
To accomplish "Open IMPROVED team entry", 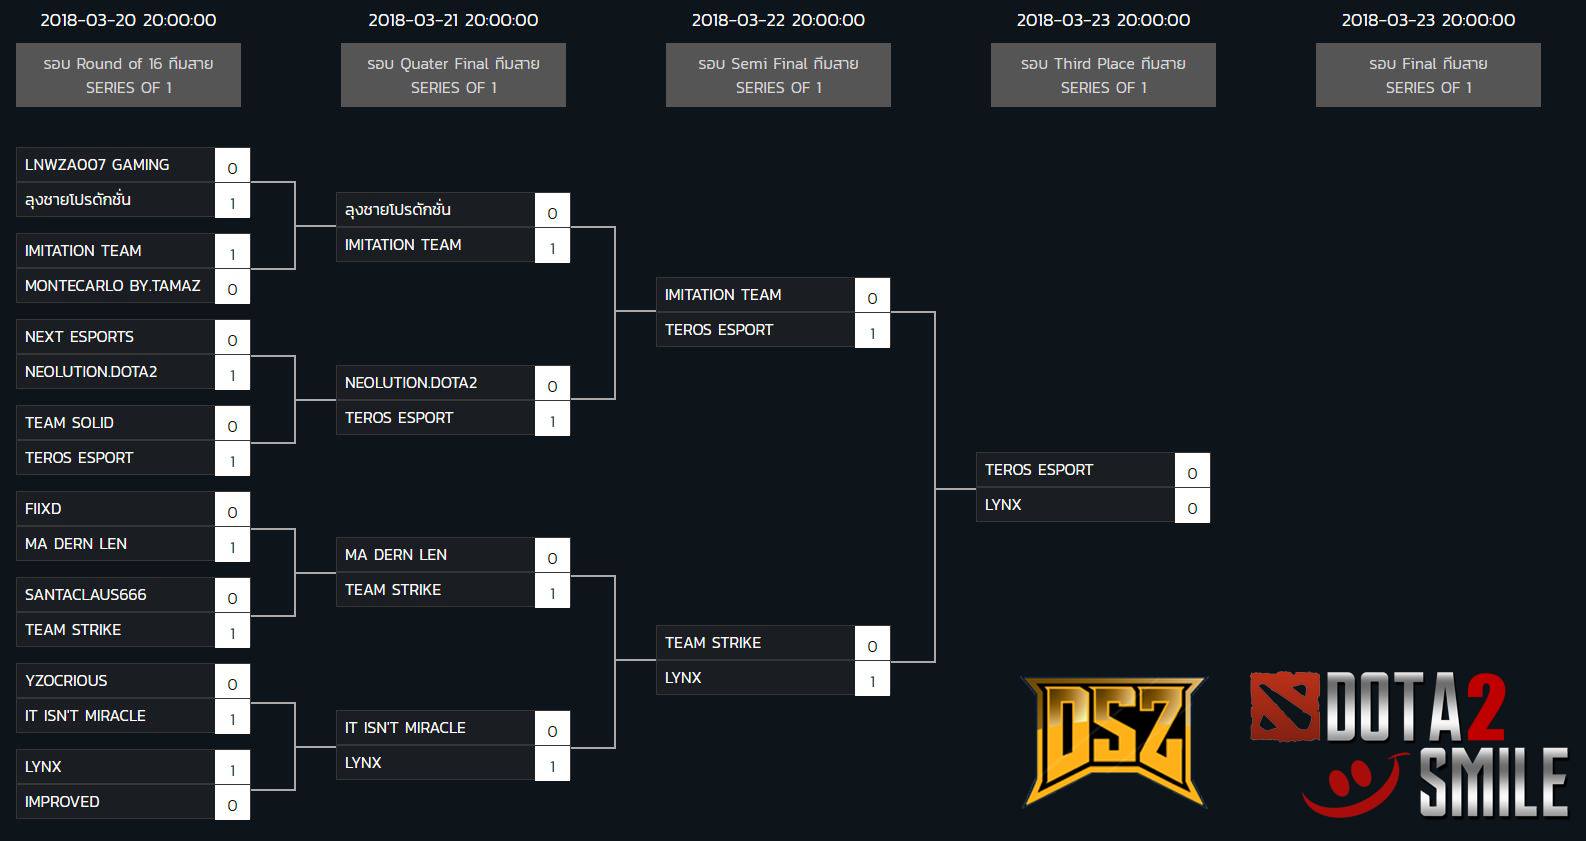I will tap(115, 802).
